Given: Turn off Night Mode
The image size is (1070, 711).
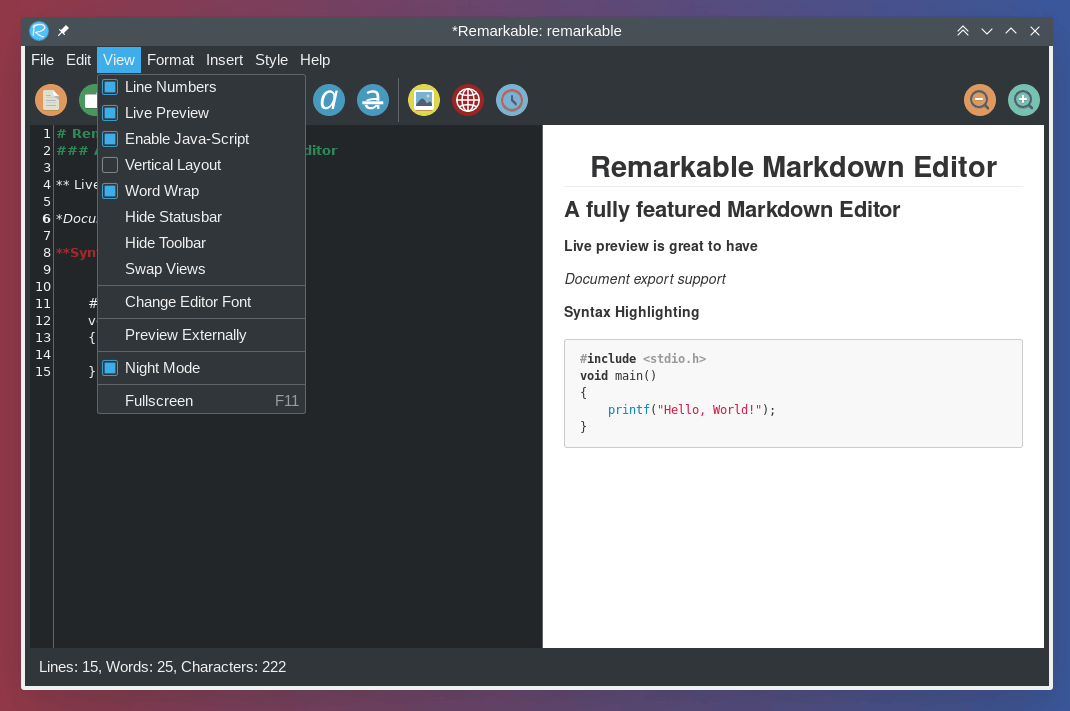Looking at the screenshot, I should pyautogui.click(x=110, y=368).
